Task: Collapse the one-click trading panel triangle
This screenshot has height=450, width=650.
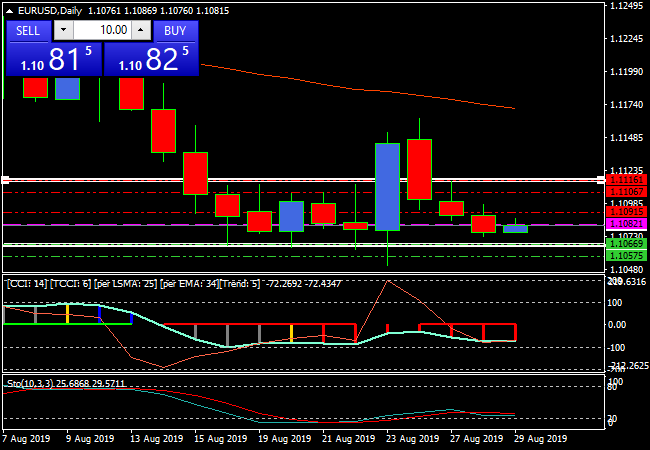Action: (9, 11)
